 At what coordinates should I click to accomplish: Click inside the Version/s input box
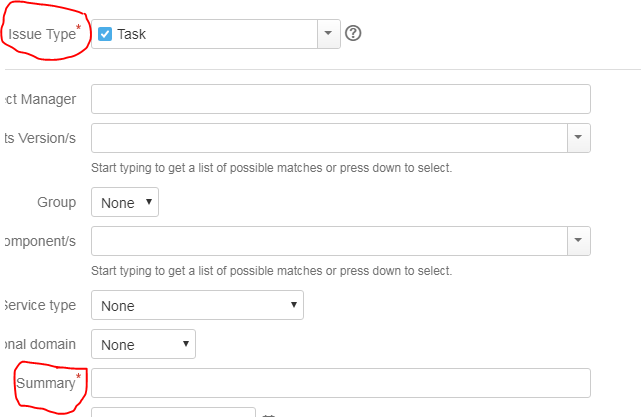point(329,138)
